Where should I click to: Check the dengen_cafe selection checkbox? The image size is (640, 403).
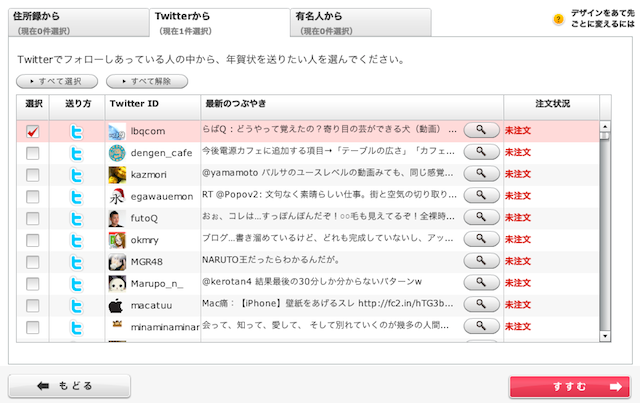coord(33,154)
